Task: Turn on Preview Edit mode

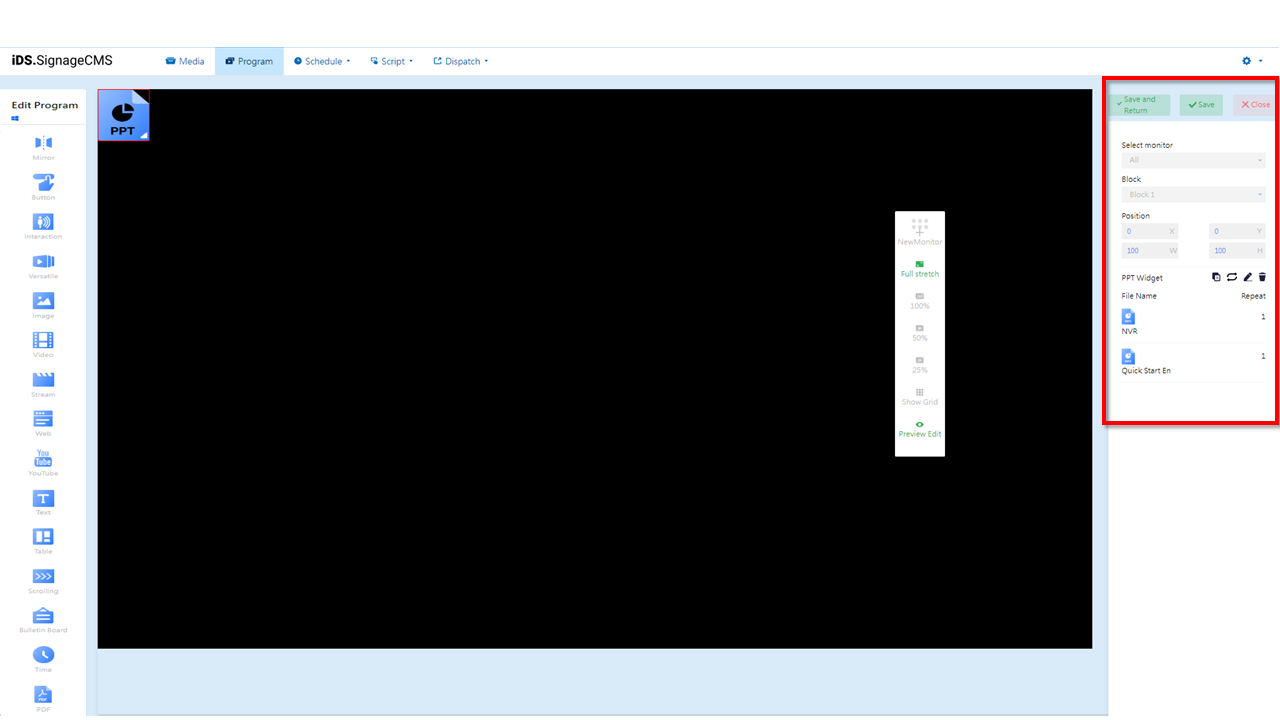Action: coord(919,429)
